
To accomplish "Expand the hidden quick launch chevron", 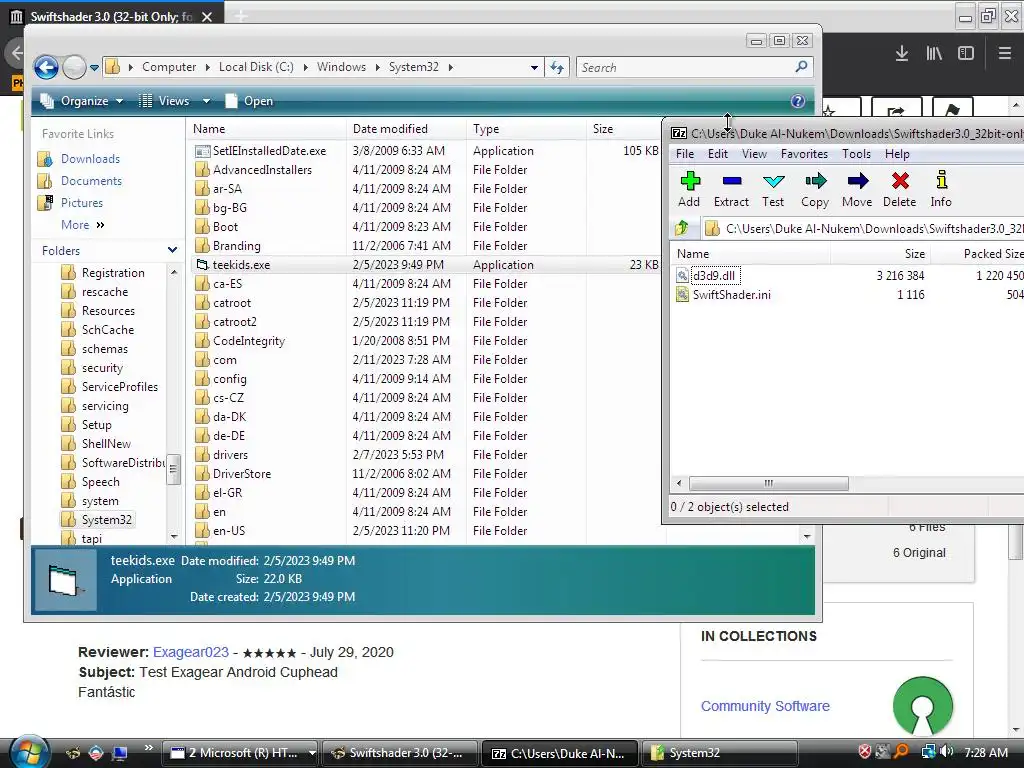I will pos(148,748).
